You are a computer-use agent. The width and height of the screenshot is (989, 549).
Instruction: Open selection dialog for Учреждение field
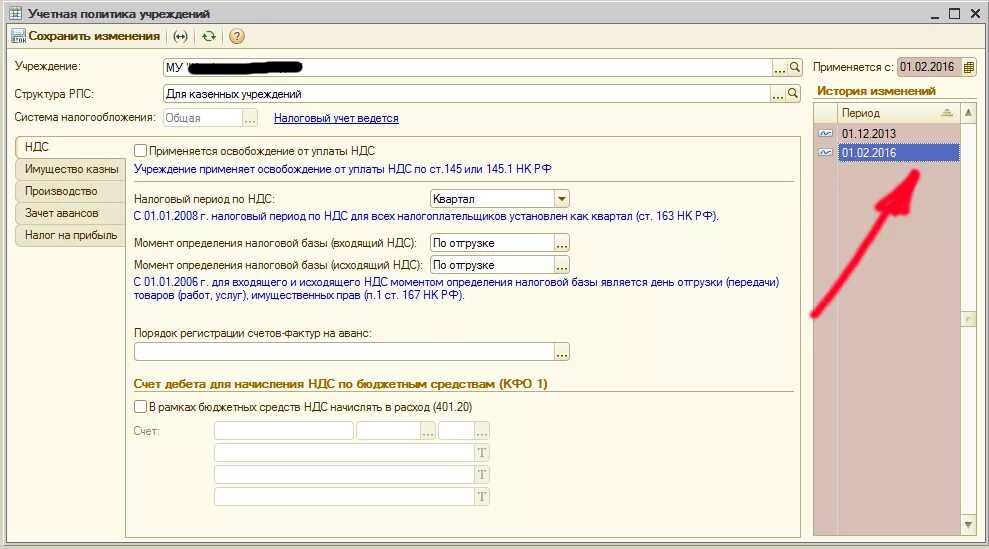point(780,68)
